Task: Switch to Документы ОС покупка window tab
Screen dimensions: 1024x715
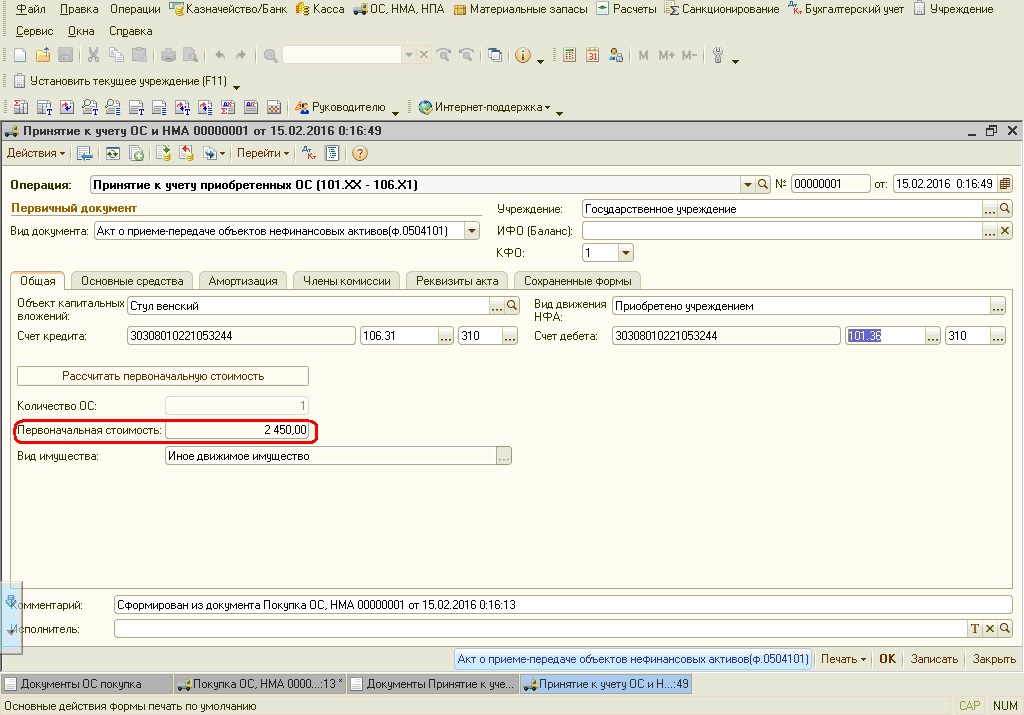Action: [87, 684]
